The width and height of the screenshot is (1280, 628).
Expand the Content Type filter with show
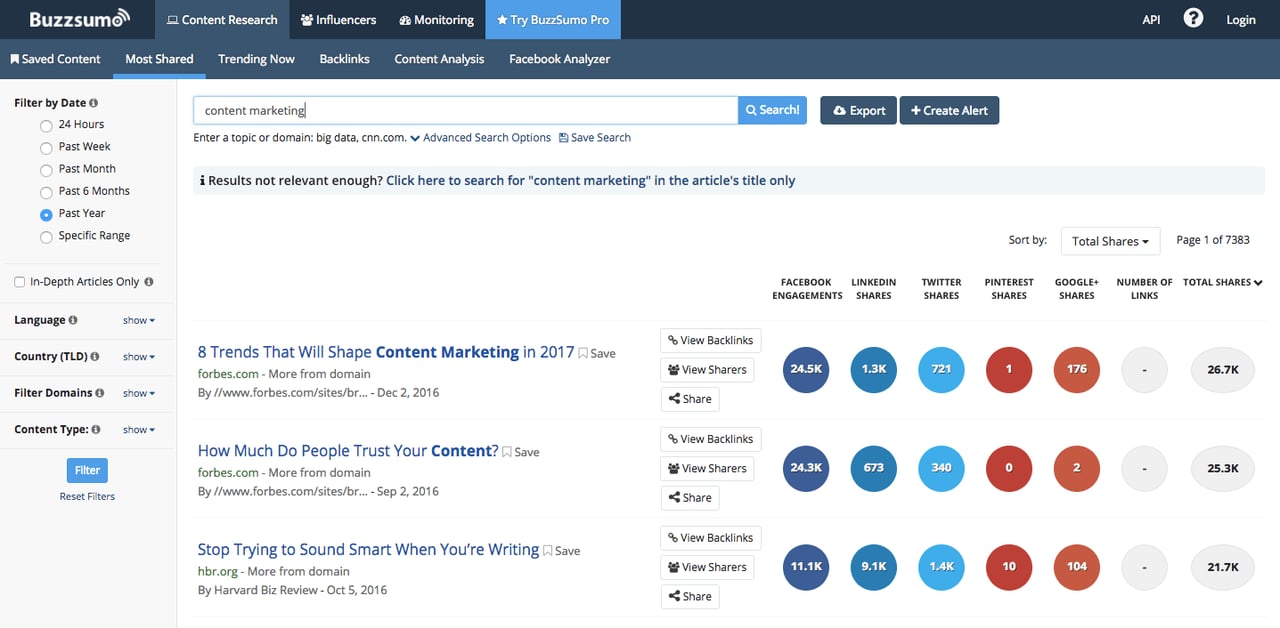pos(139,430)
